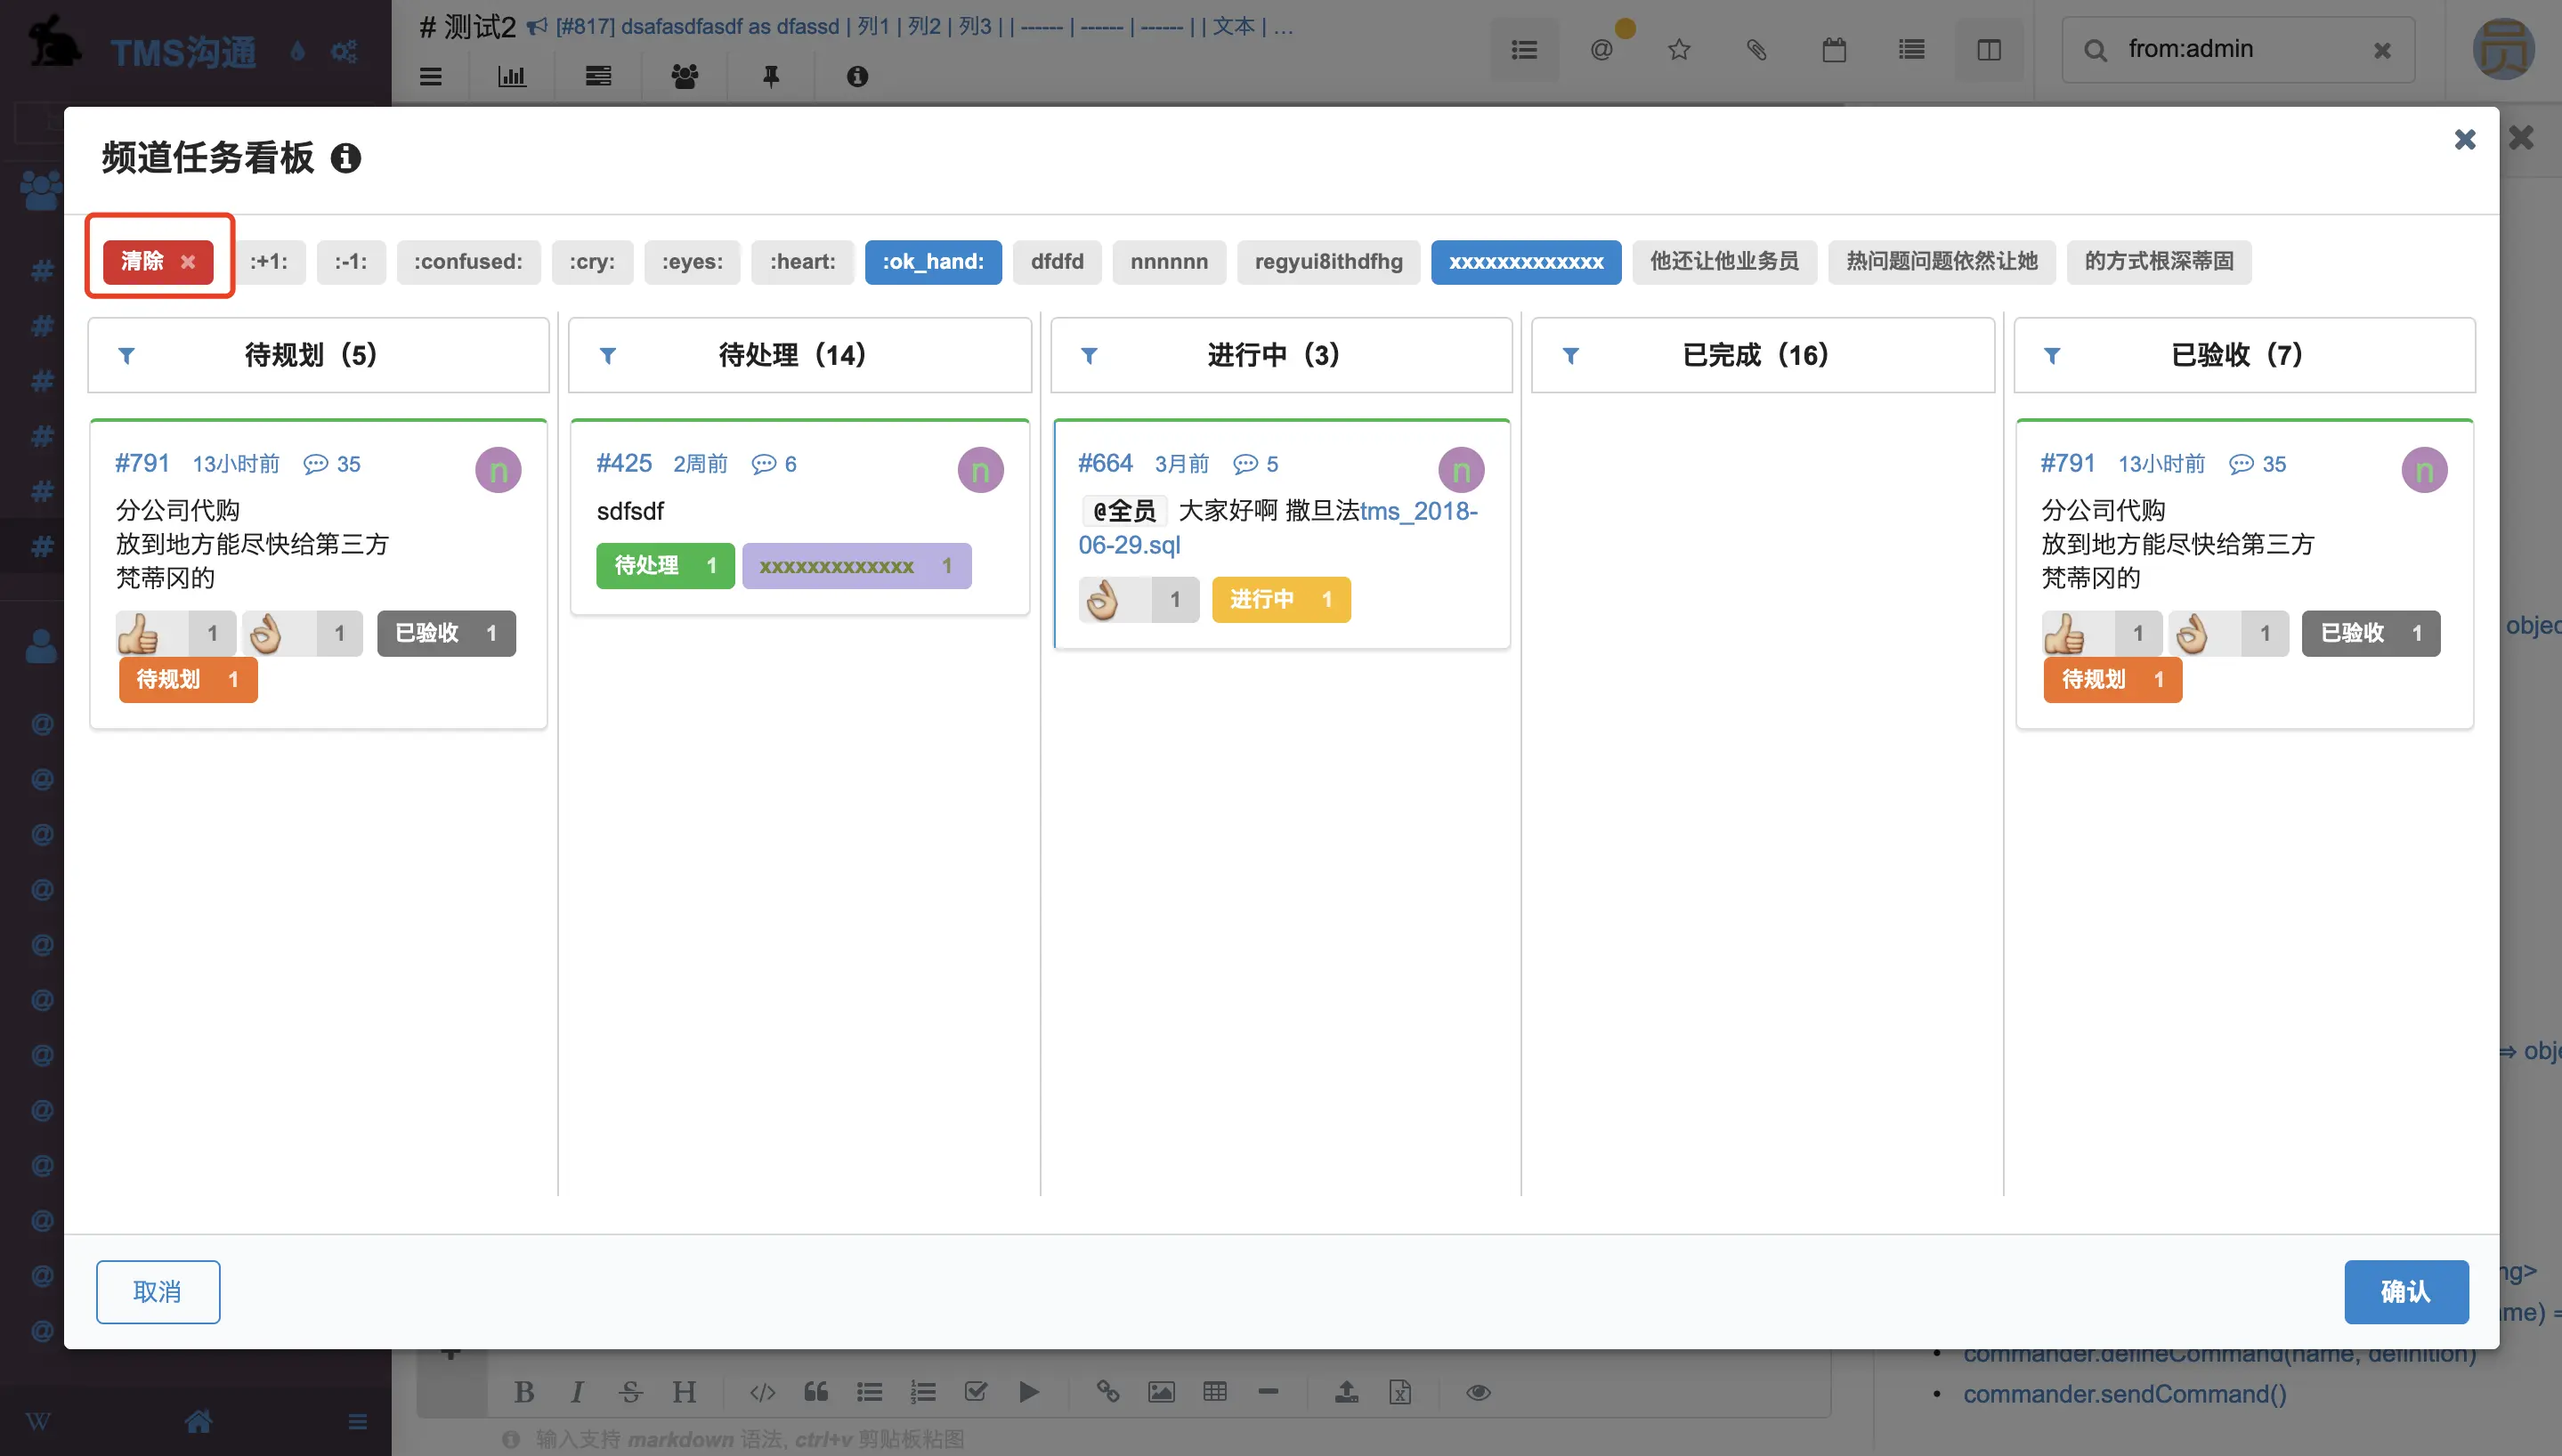Image resolution: width=2562 pixels, height=1456 pixels.
Task: Click thumbs-up reaction on #791 in 待规划
Action: coord(175,633)
